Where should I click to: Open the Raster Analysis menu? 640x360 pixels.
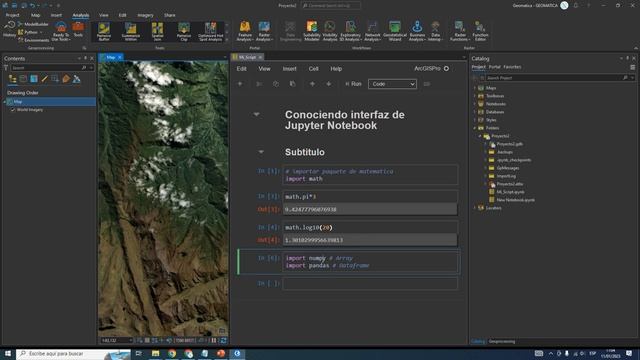click(264, 31)
